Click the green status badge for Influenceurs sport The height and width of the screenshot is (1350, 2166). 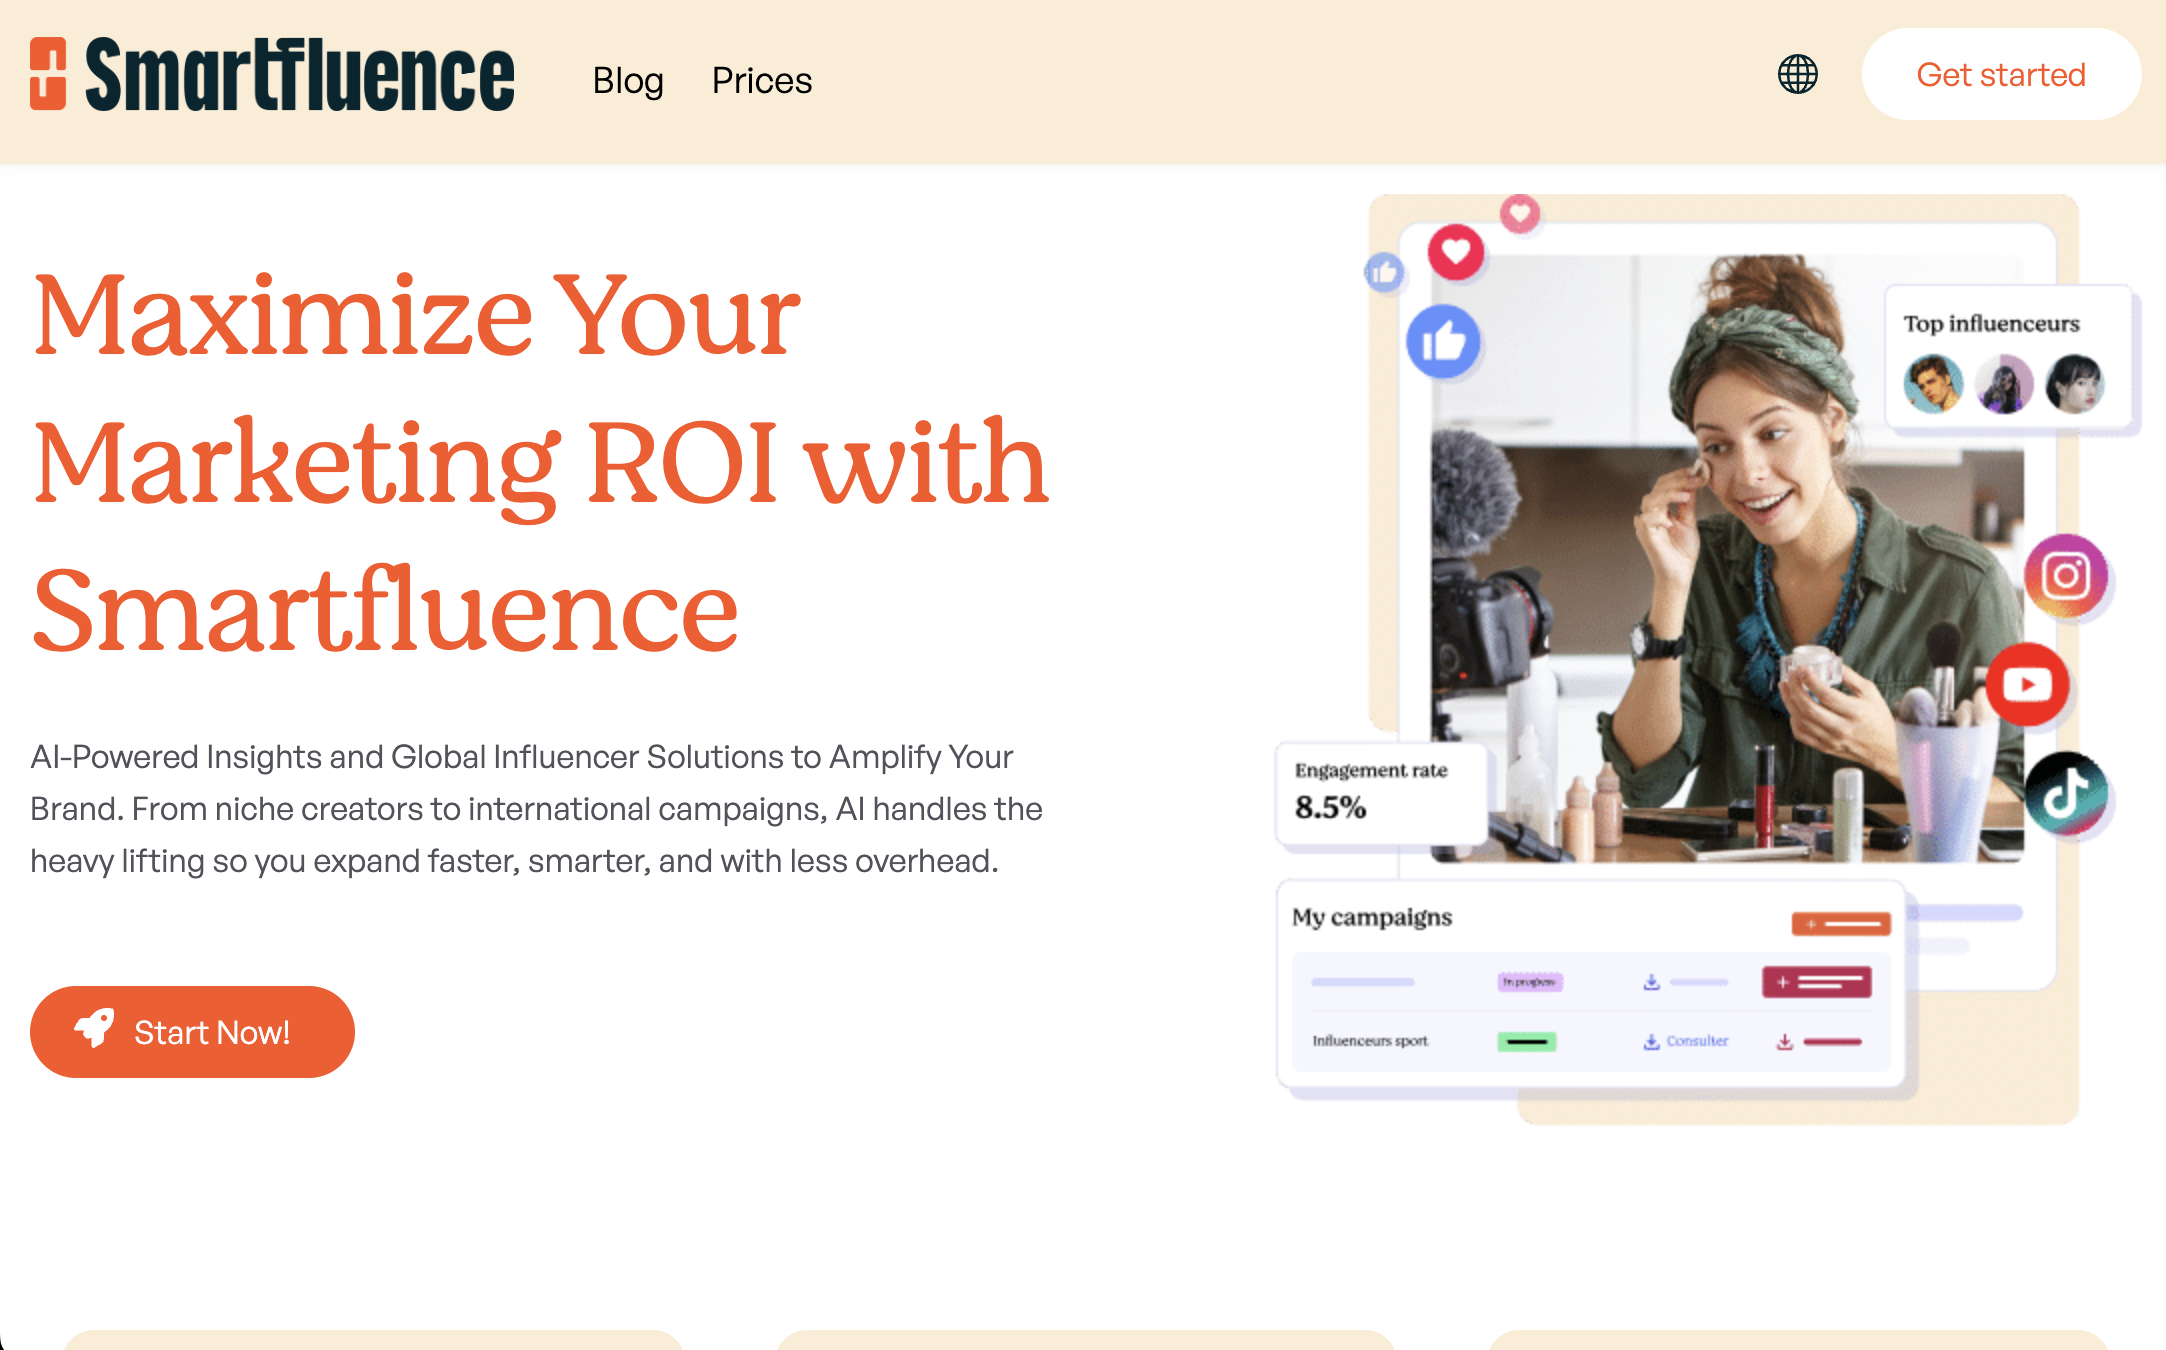click(1527, 1042)
